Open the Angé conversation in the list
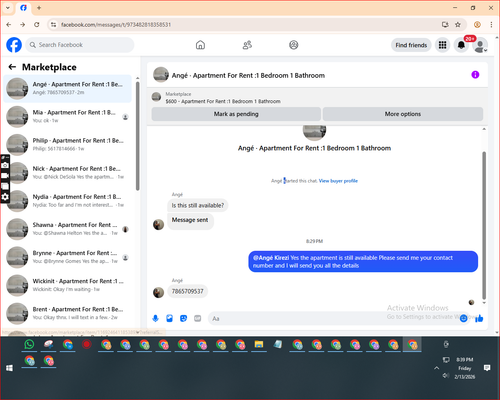Screen dimensions: 500x400 pos(67,88)
